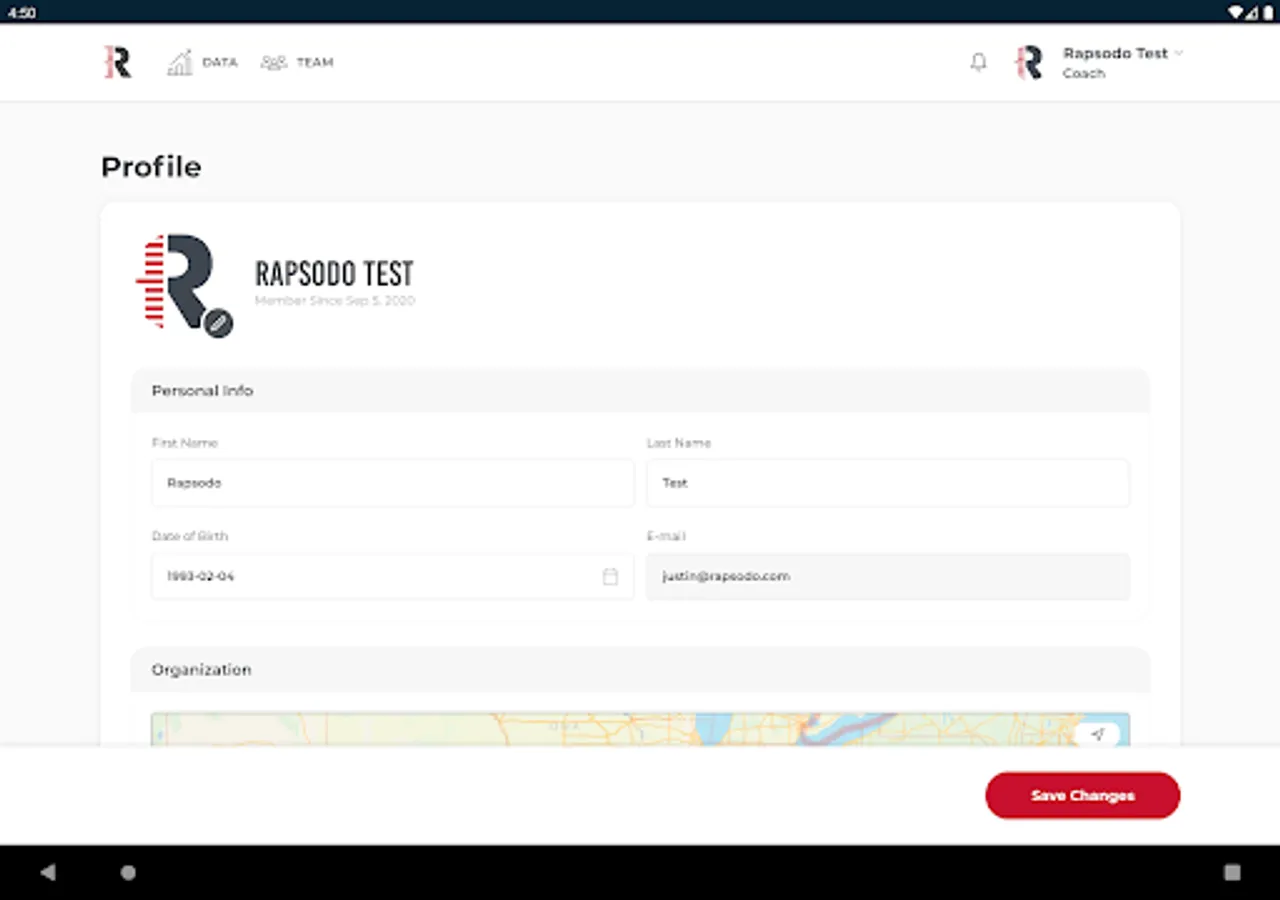The image size is (1280, 900).
Task: Open the Team people icon
Action: click(274, 62)
